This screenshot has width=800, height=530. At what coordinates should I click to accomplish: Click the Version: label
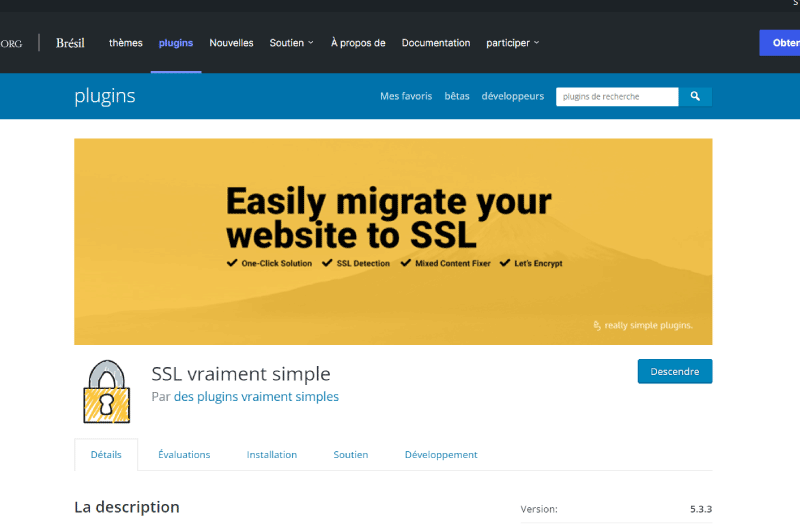coord(539,509)
